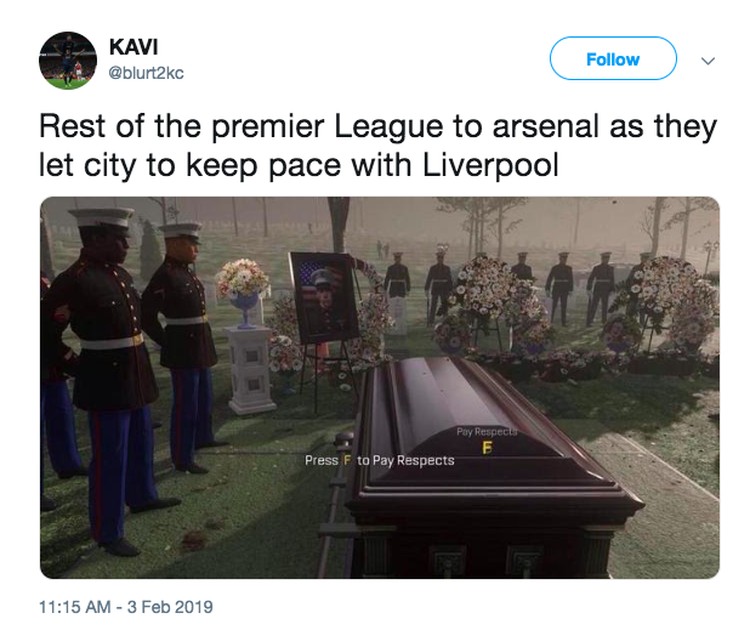This screenshot has height=630, width=750.
Task: Click the Follow button
Action: pos(613,59)
